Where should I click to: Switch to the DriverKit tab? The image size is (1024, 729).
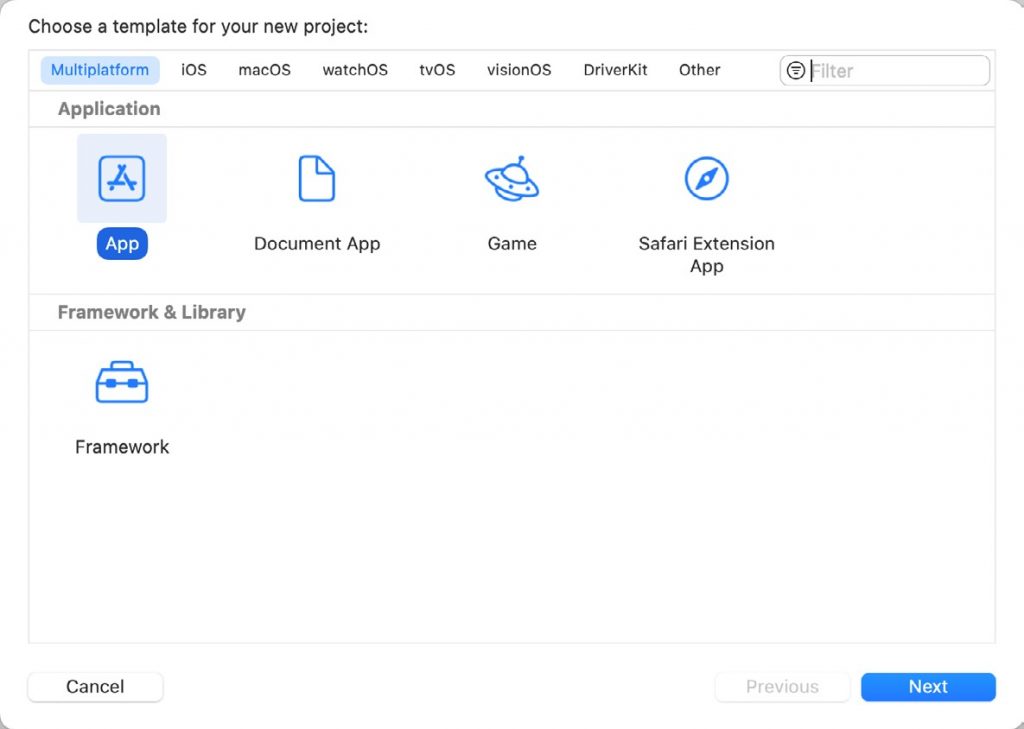point(615,70)
